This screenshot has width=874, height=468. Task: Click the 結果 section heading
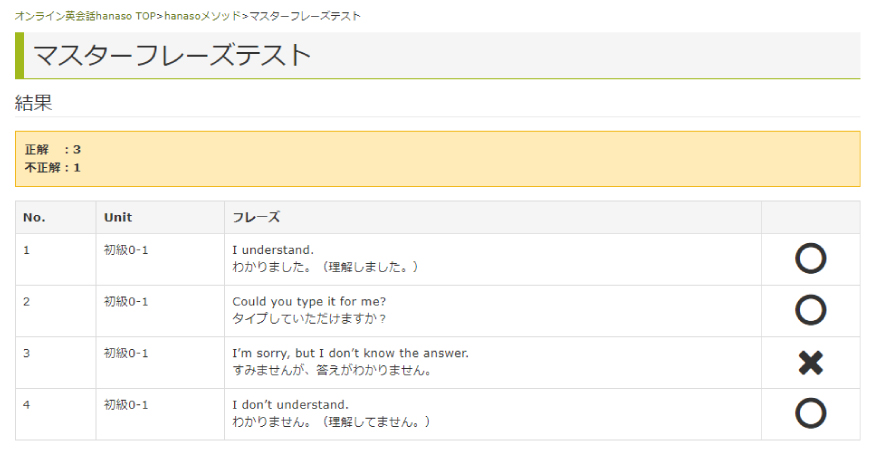coord(33,103)
